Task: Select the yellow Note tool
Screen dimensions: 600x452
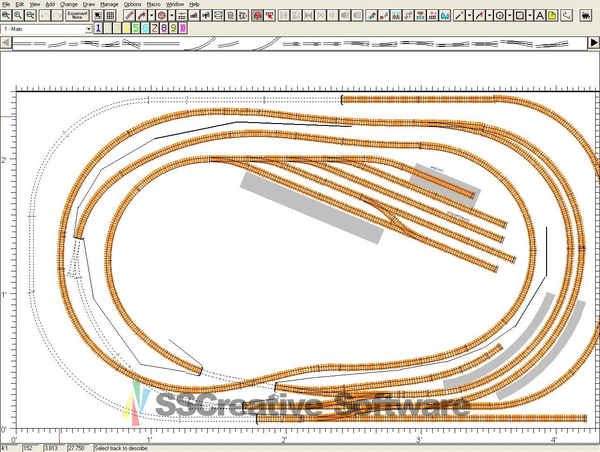Action: click(552, 16)
